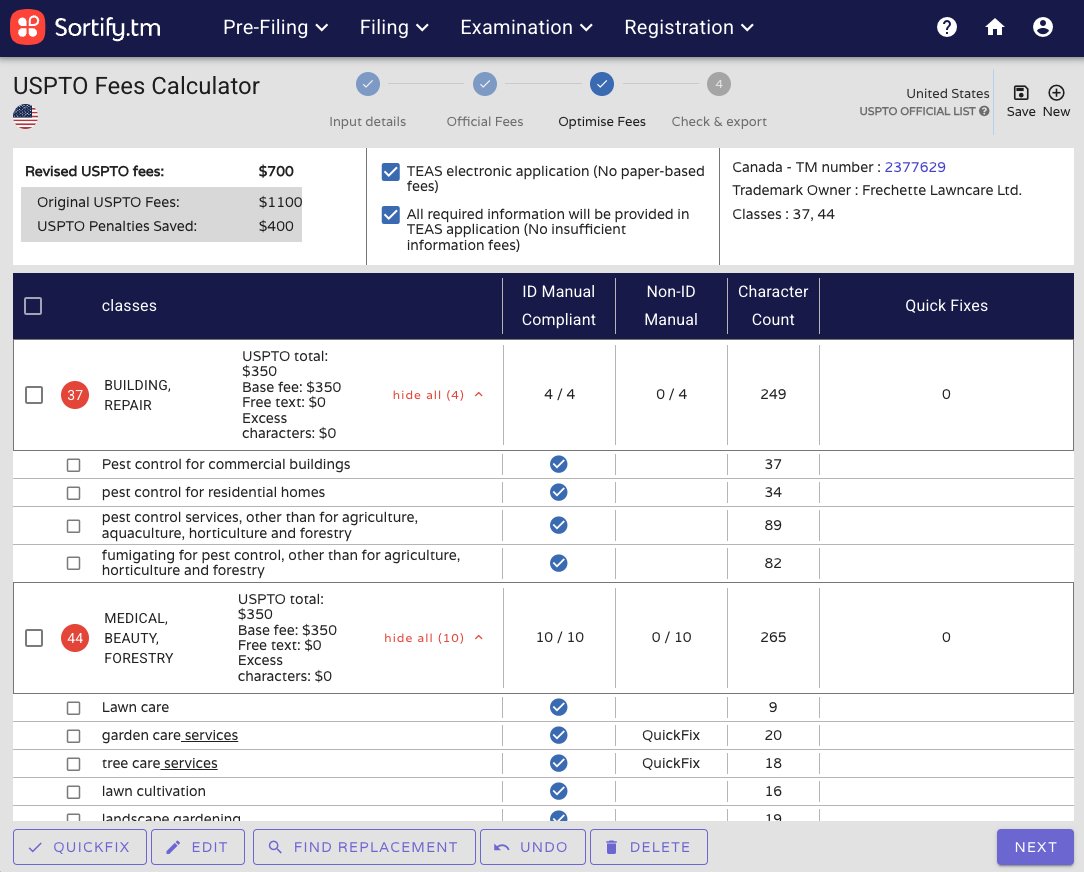Jump to step 4 Check & export circle
Image resolution: width=1084 pixels, height=872 pixels.
719,84
